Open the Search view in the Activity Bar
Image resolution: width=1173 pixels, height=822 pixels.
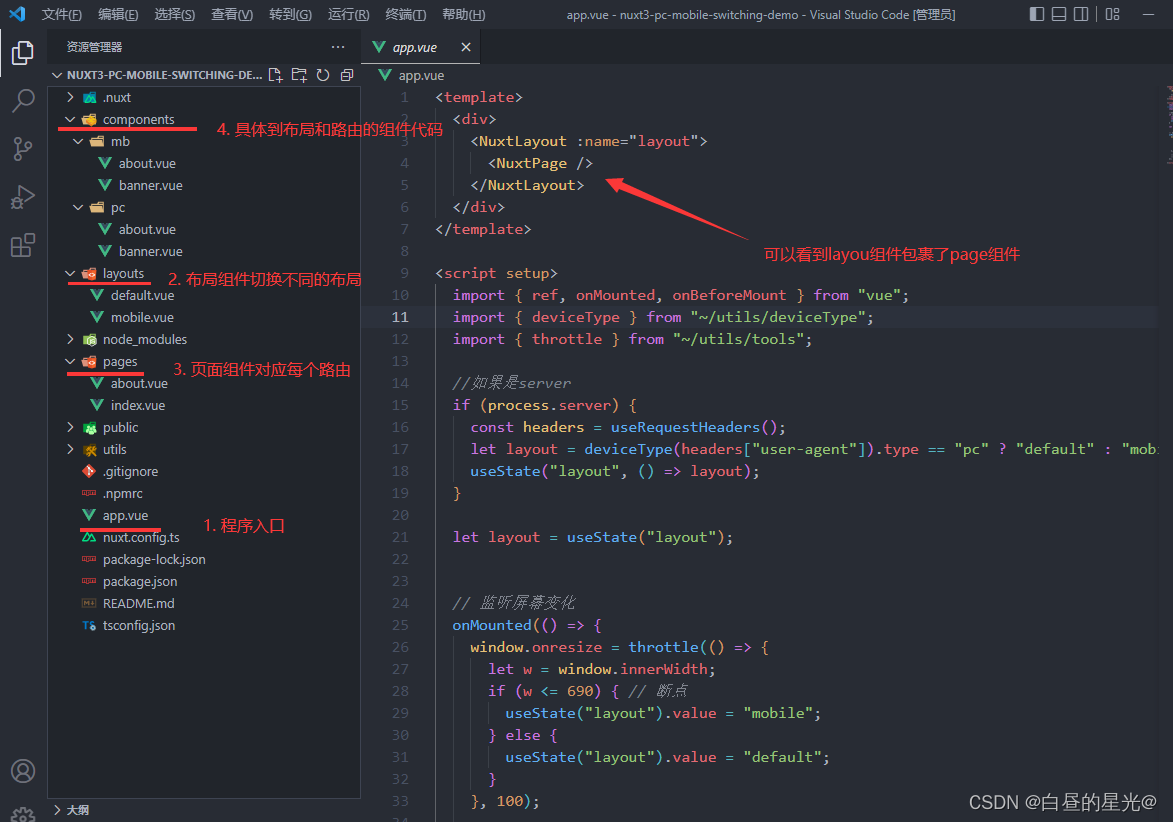[x=22, y=100]
